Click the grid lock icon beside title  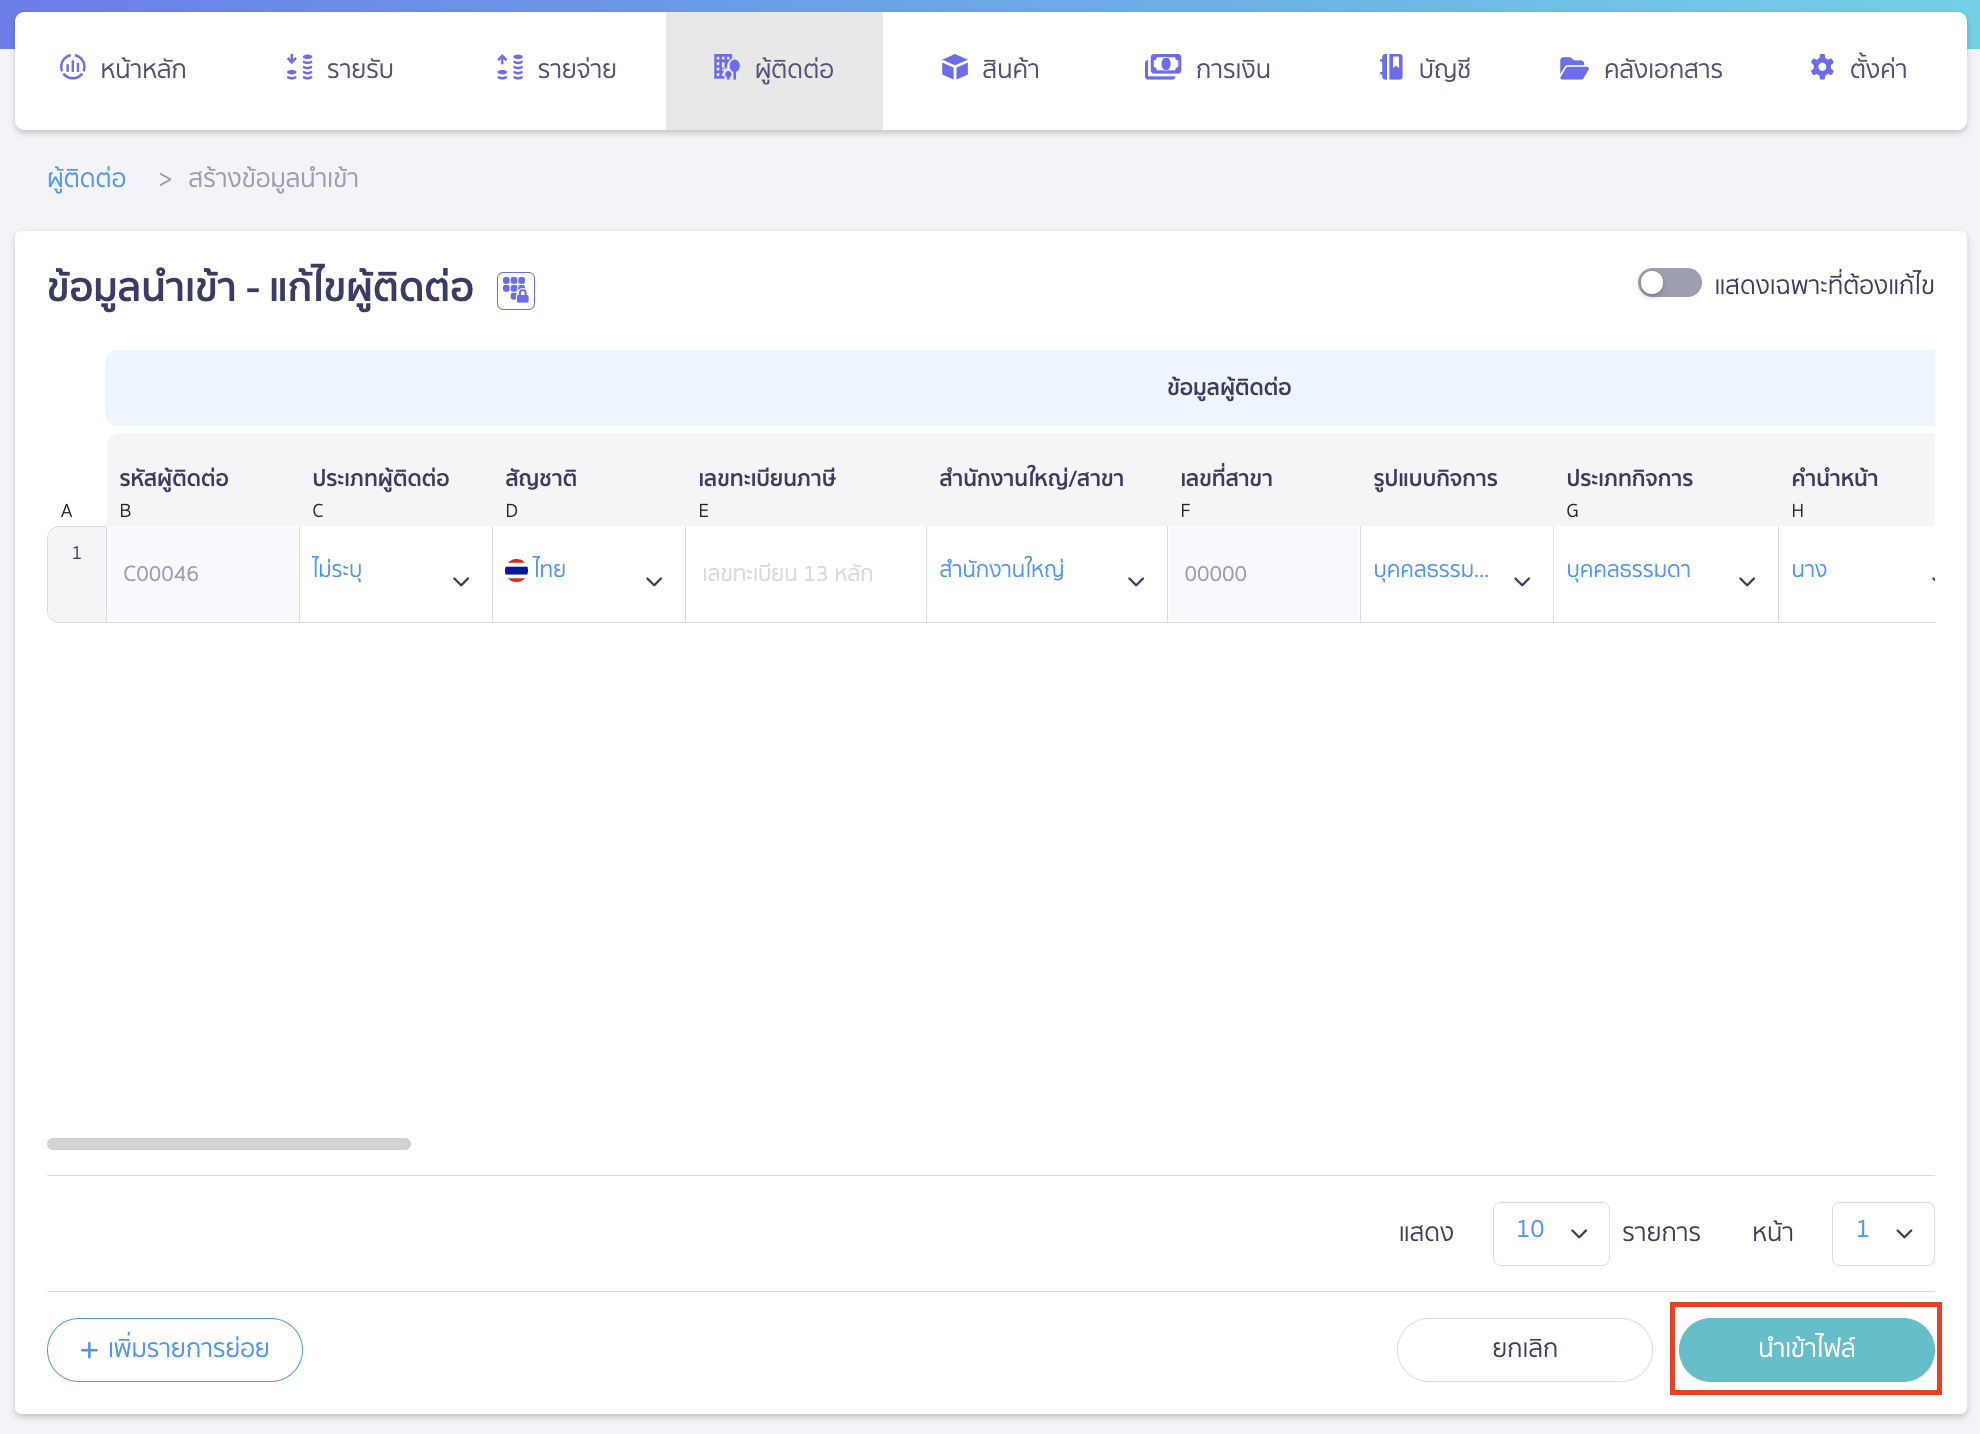coord(516,291)
